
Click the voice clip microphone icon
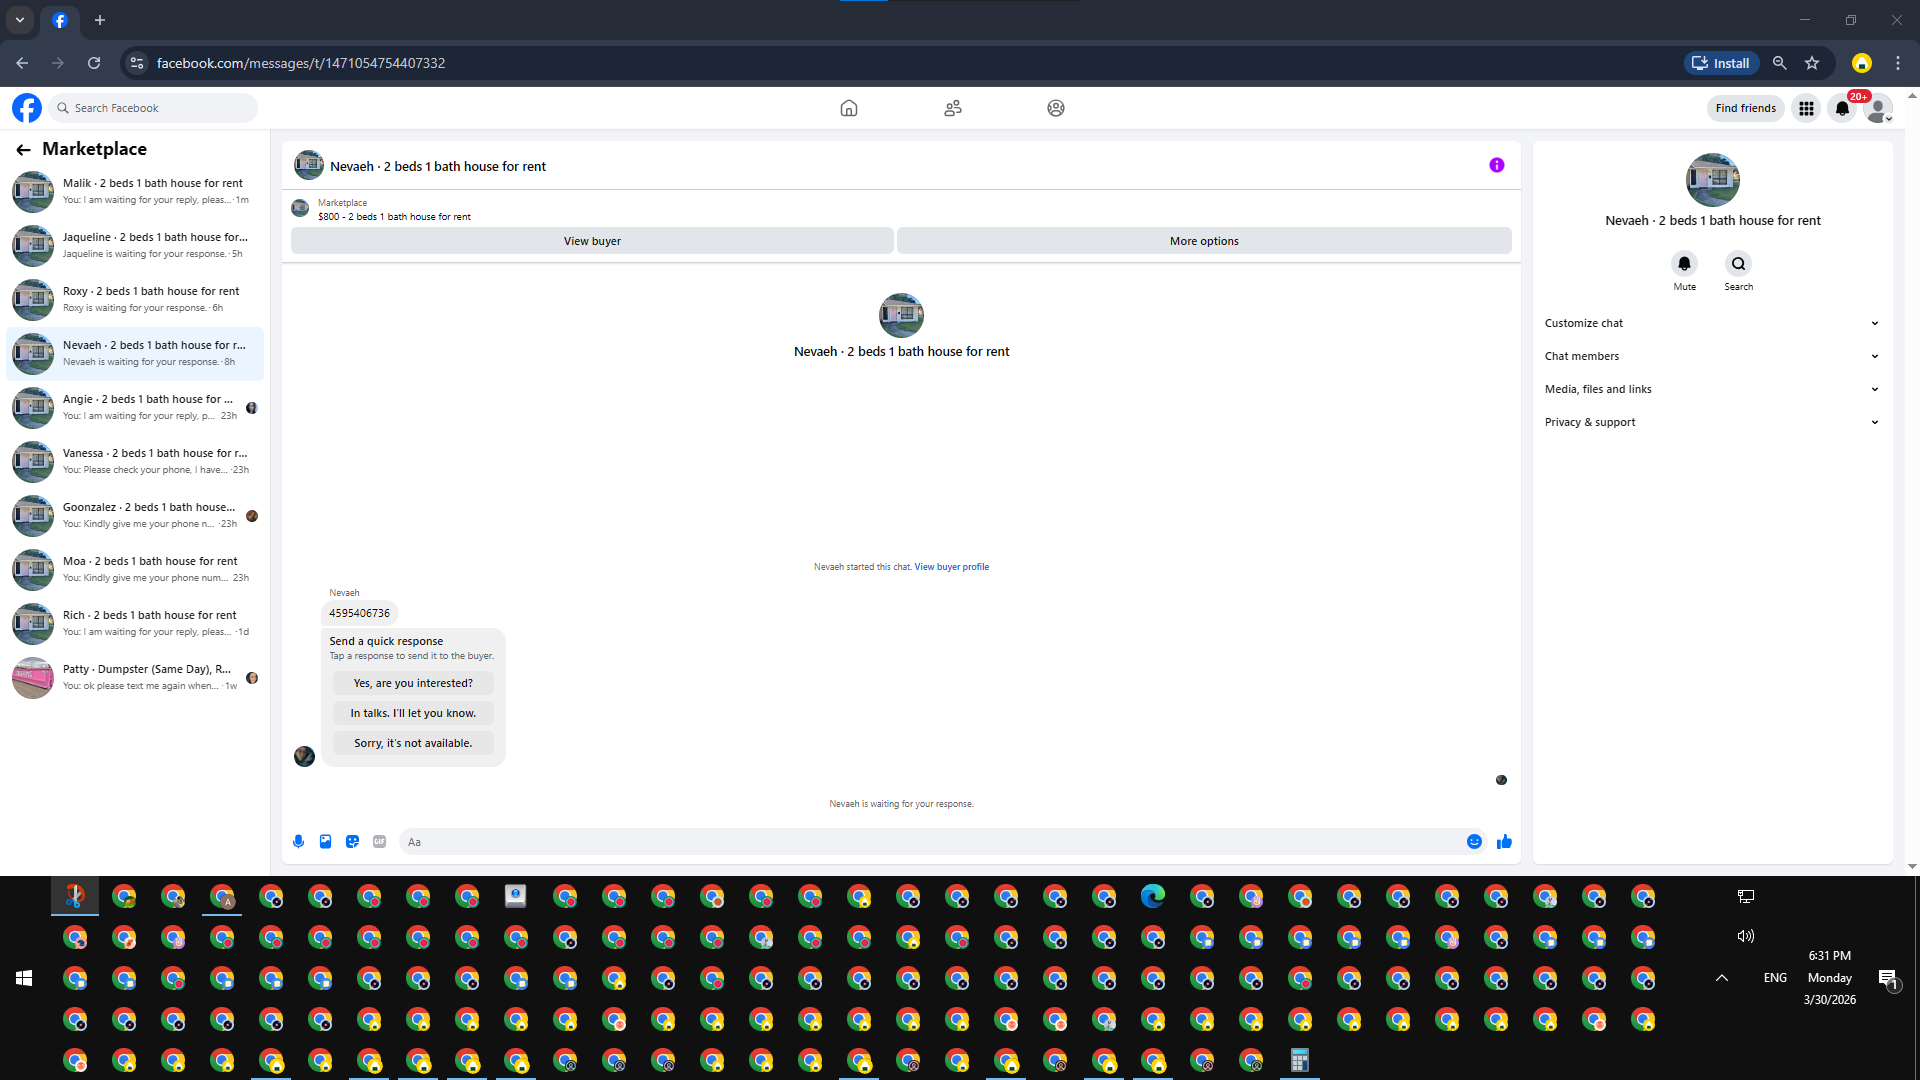click(x=298, y=842)
